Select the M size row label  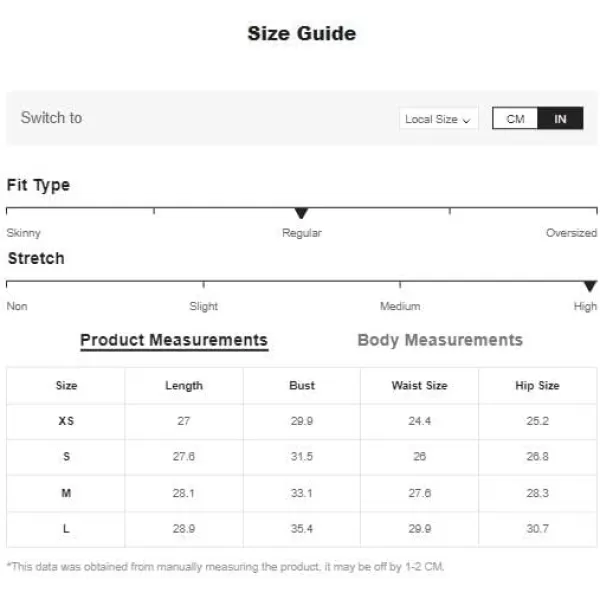point(66,493)
